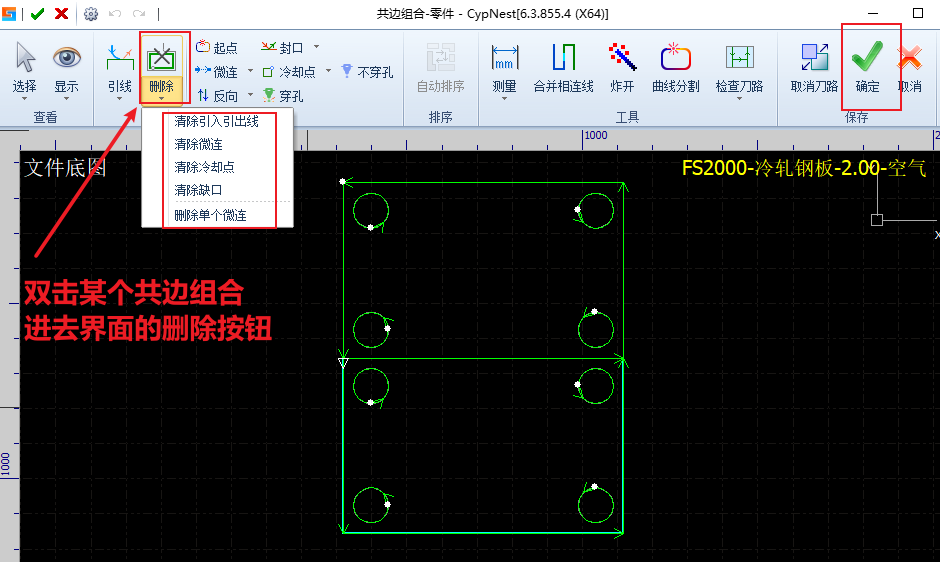Click the 穿孔 pierce tool
The height and width of the screenshot is (562, 940).
283,95
